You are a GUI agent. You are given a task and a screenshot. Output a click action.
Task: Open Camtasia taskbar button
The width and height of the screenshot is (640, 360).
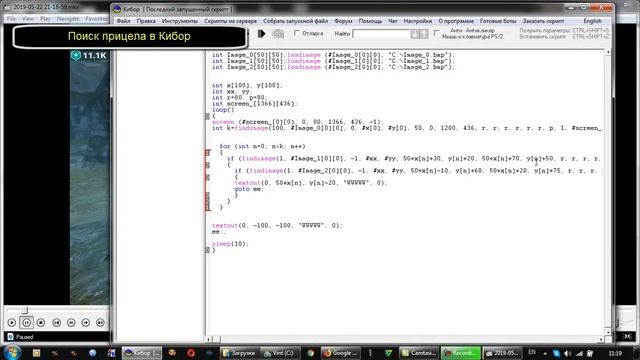418,353
